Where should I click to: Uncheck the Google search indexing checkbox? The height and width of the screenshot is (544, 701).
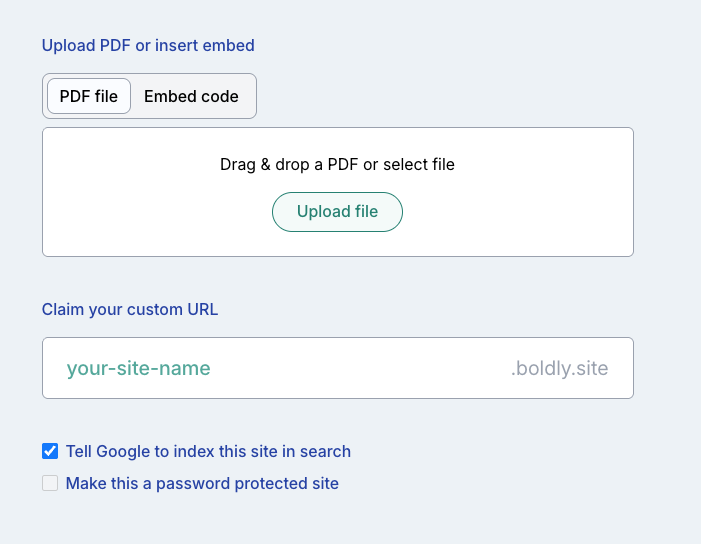tap(50, 451)
